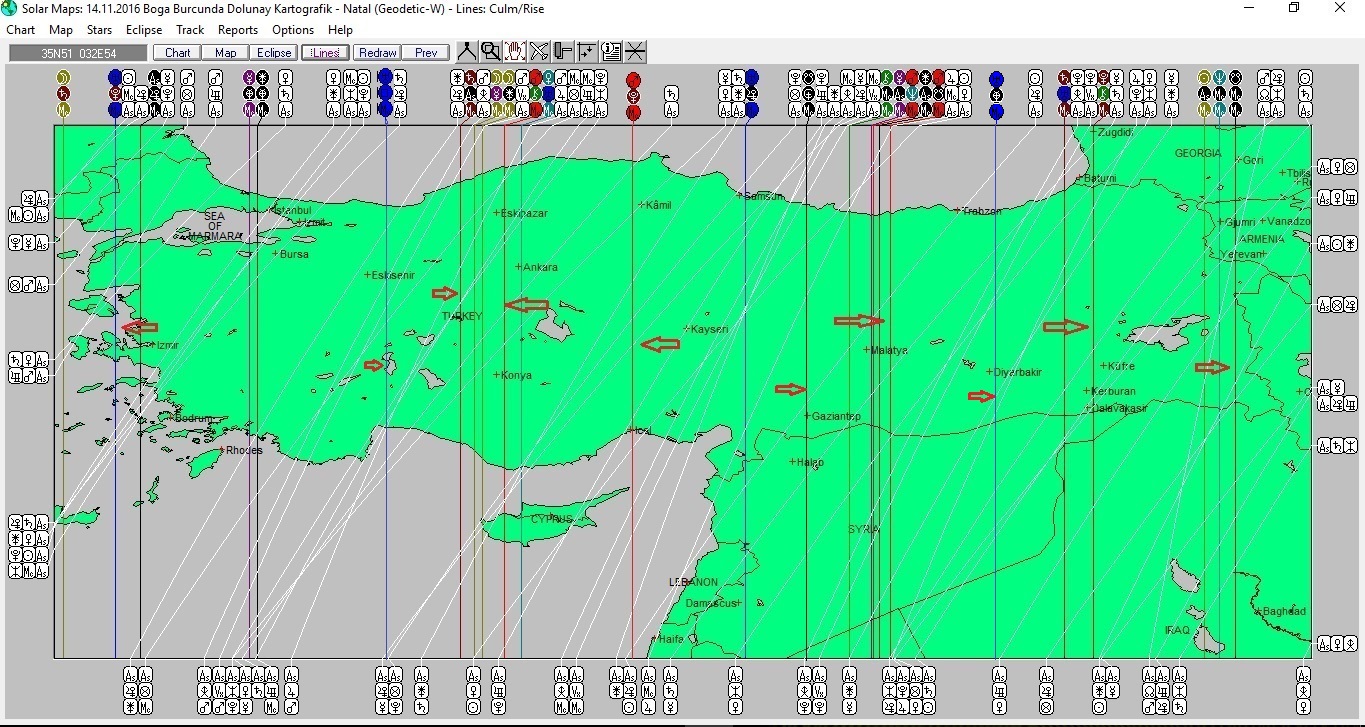Image resolution: width=1365 pixels, height=727 pixels.
Task: Click the Redraw button
Action: (377, 53)
